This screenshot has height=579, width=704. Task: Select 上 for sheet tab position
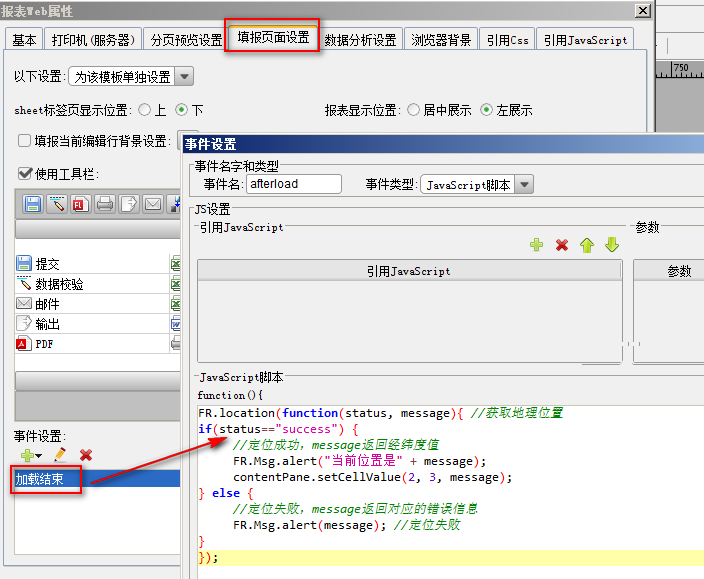[145, 110]
